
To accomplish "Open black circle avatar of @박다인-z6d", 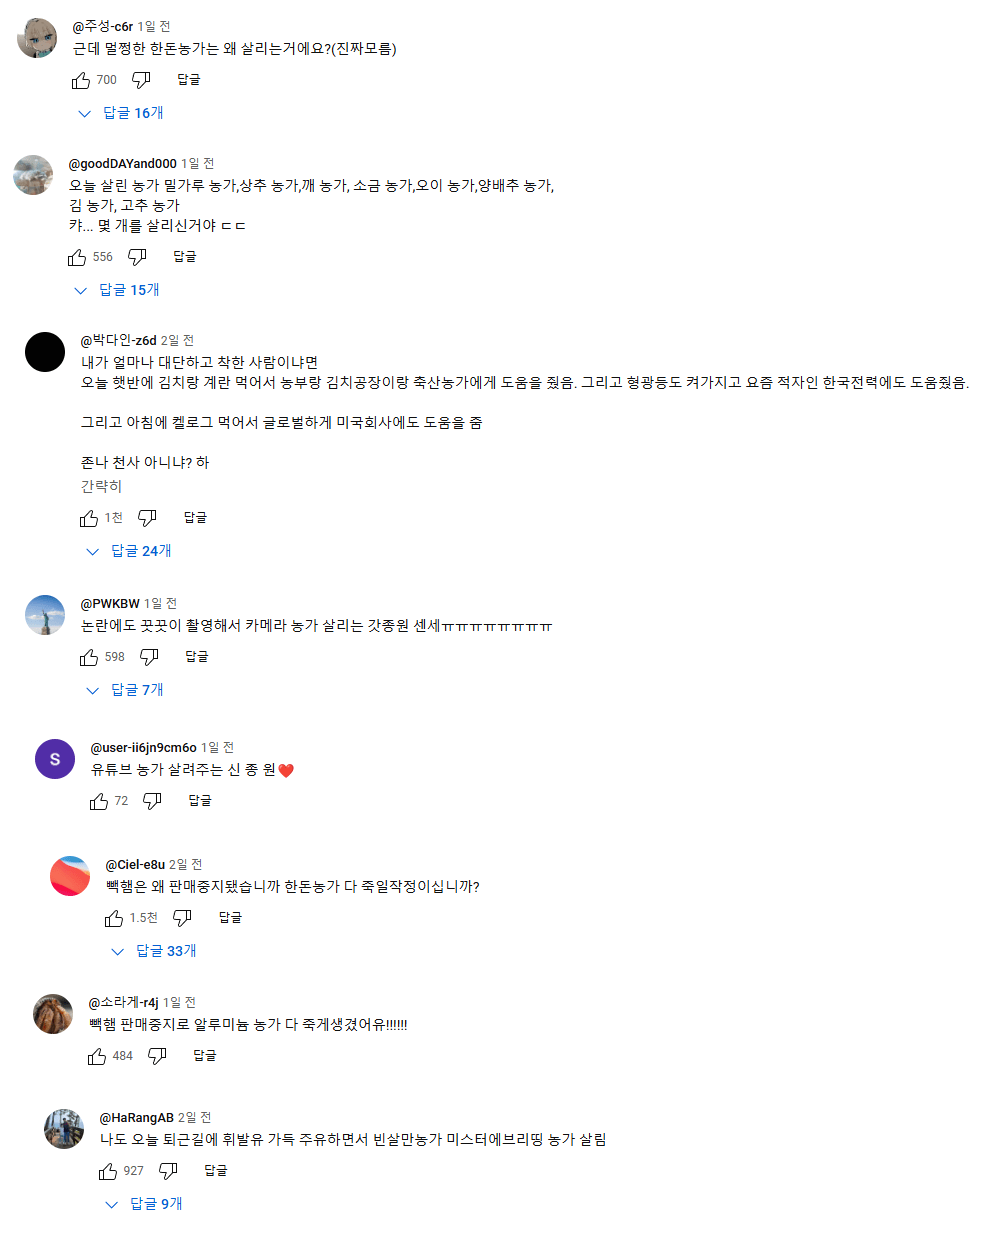I will tap(45, 352).
